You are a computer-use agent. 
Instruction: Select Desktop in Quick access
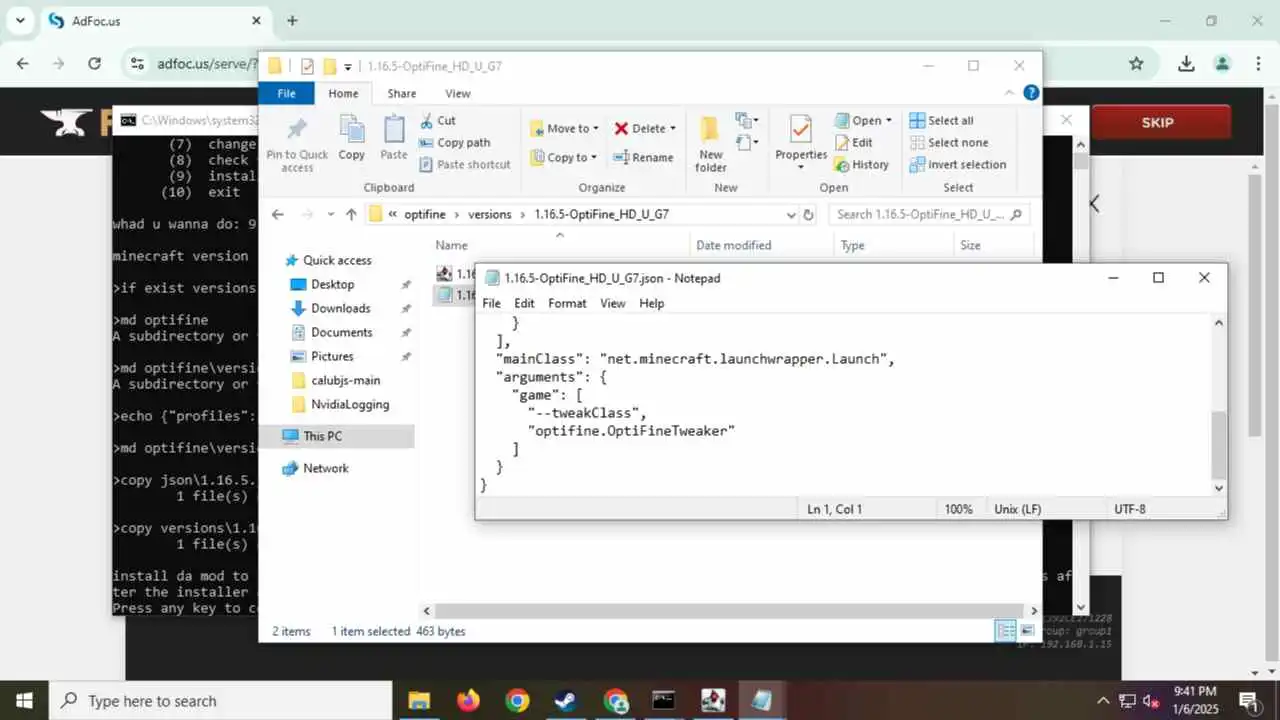[x=332, y=284]
